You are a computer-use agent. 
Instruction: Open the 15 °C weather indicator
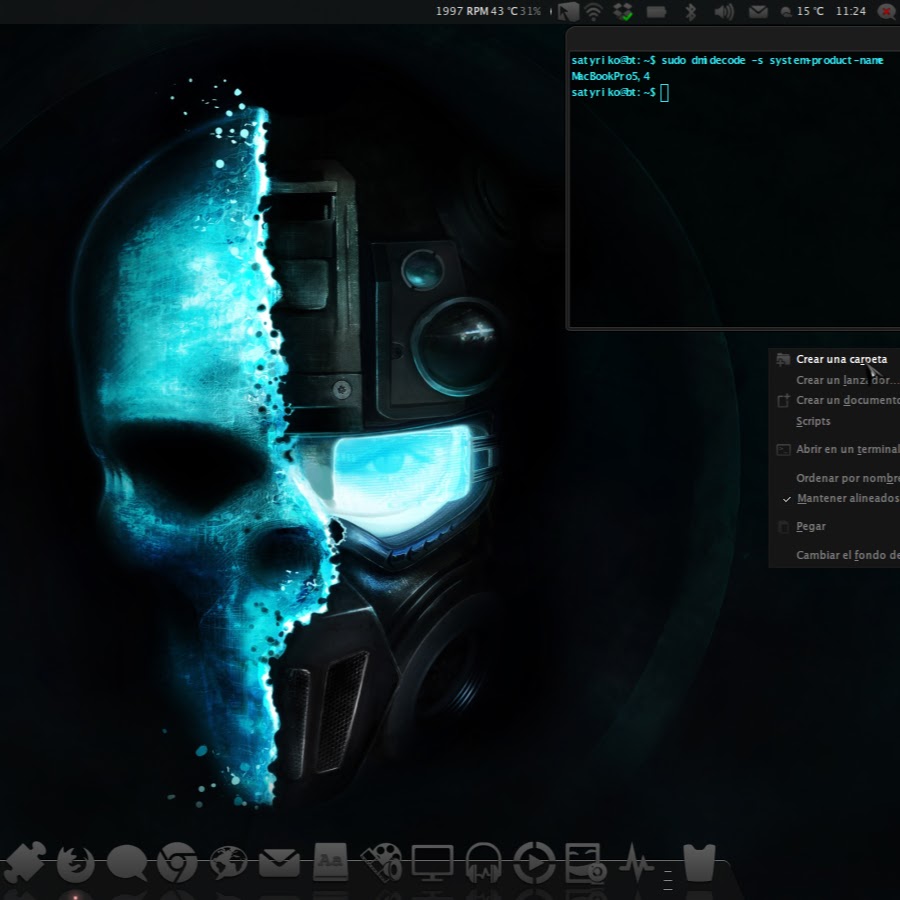point(802,11)
